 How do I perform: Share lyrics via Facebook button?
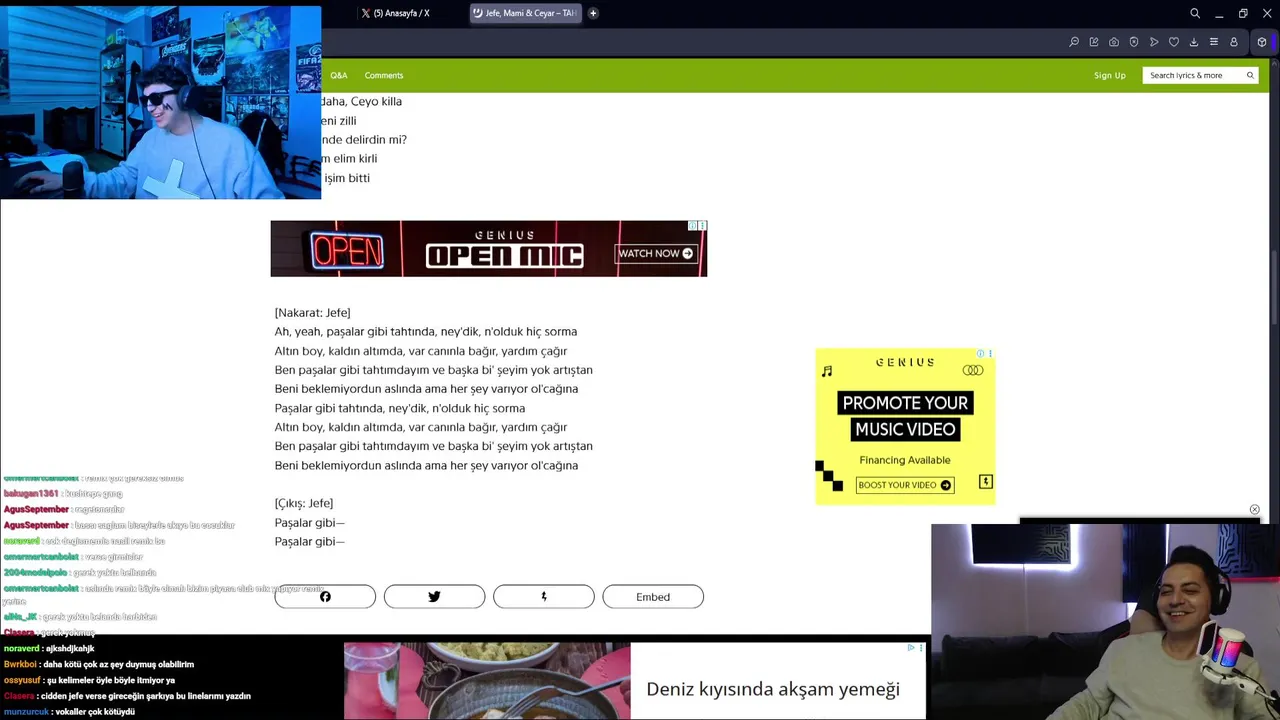point(325,597)
